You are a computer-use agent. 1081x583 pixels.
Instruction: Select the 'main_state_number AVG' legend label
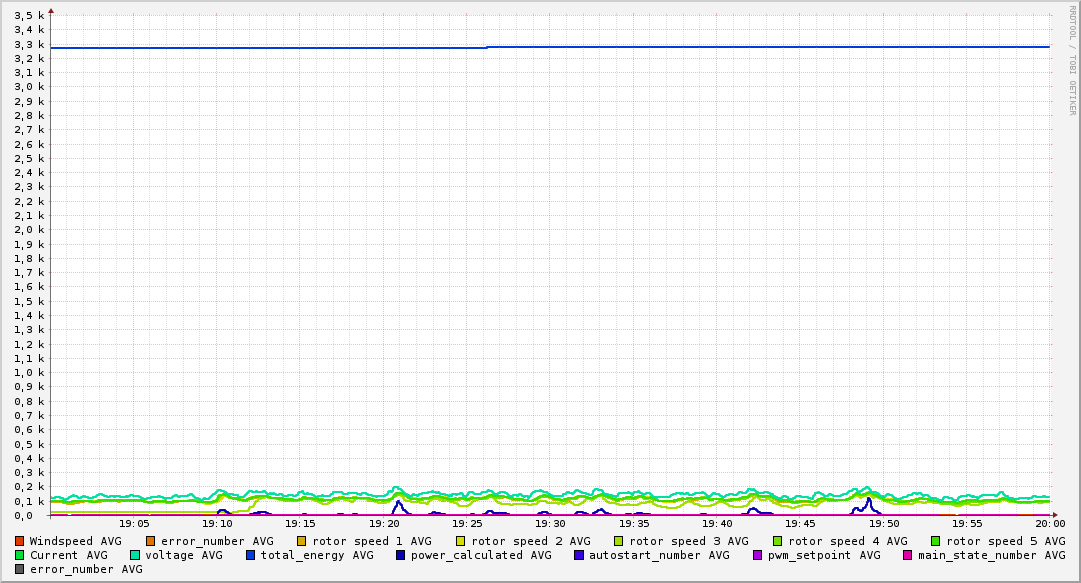click(x=992, y=555)
